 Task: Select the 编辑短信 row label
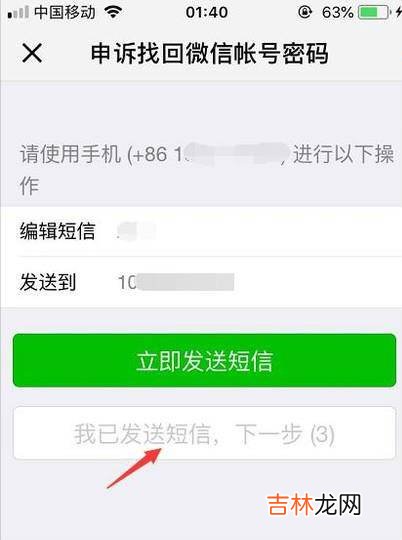coord(57,231)
